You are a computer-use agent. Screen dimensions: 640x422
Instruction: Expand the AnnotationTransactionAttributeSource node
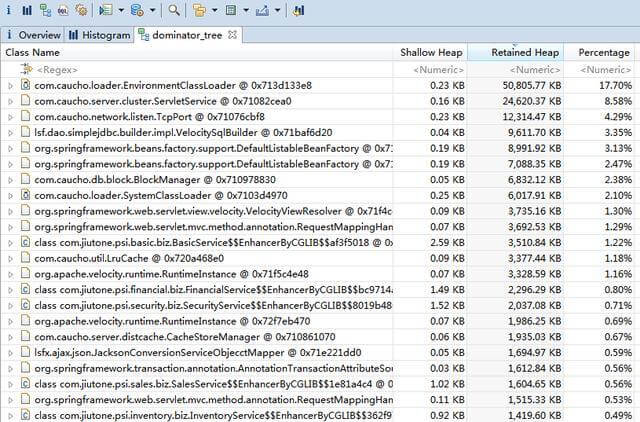pyautogui.click(x=11, y=369)
